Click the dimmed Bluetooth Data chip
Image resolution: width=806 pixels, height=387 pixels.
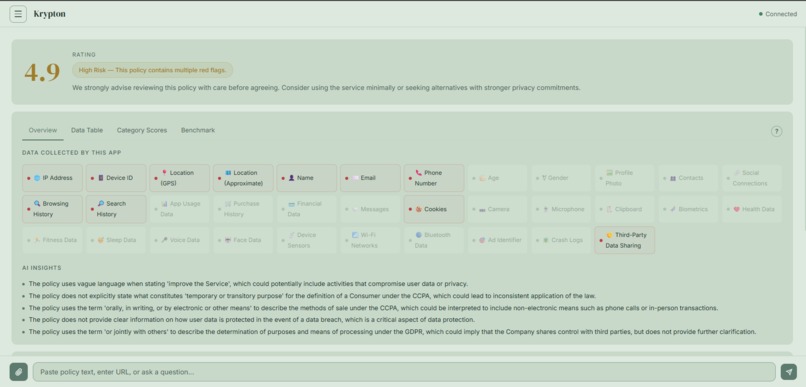(x=434, y=240)
